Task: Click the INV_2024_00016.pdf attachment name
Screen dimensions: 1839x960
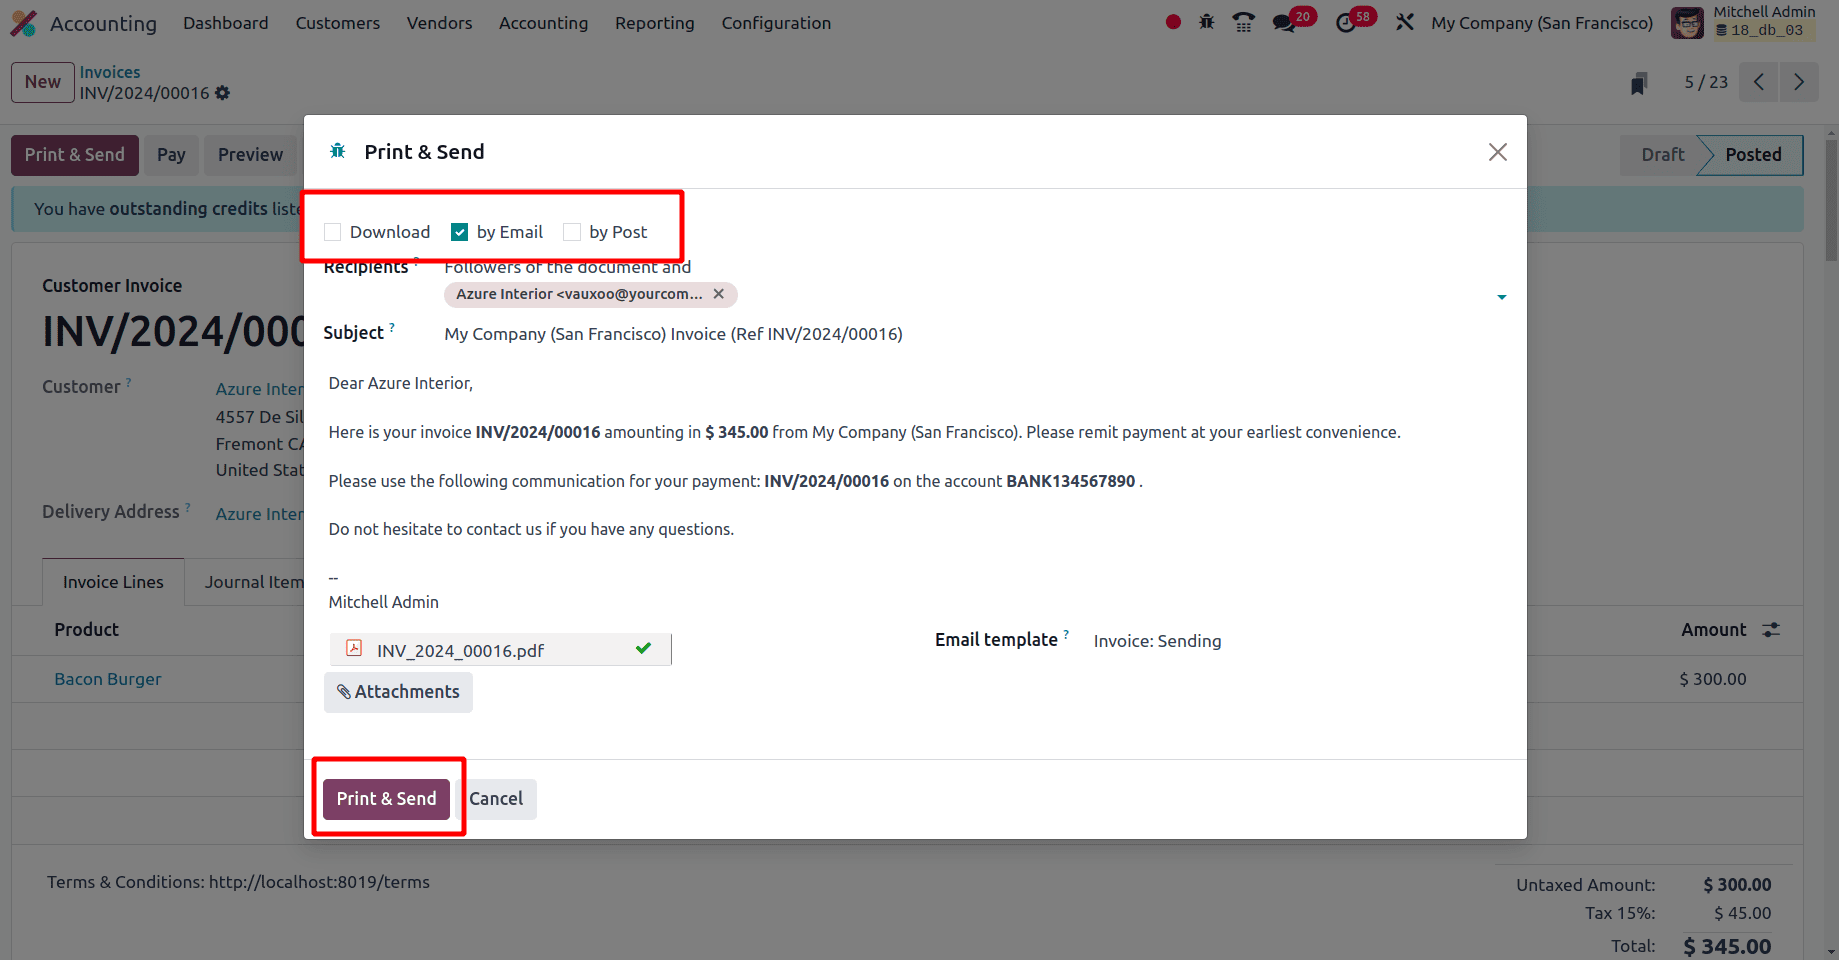Action: [461, 651]
